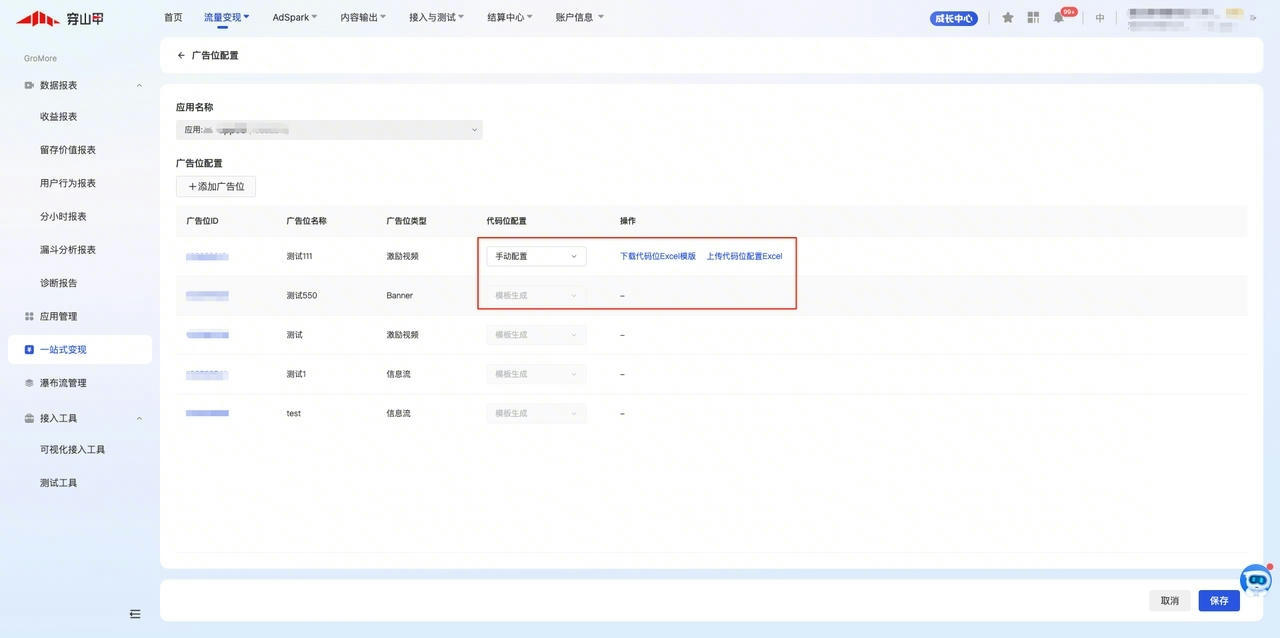Viewport: 1280px width, 638px height.
Task: Select 瀑布流管理 in the sidebar
Action: [63, 383]
